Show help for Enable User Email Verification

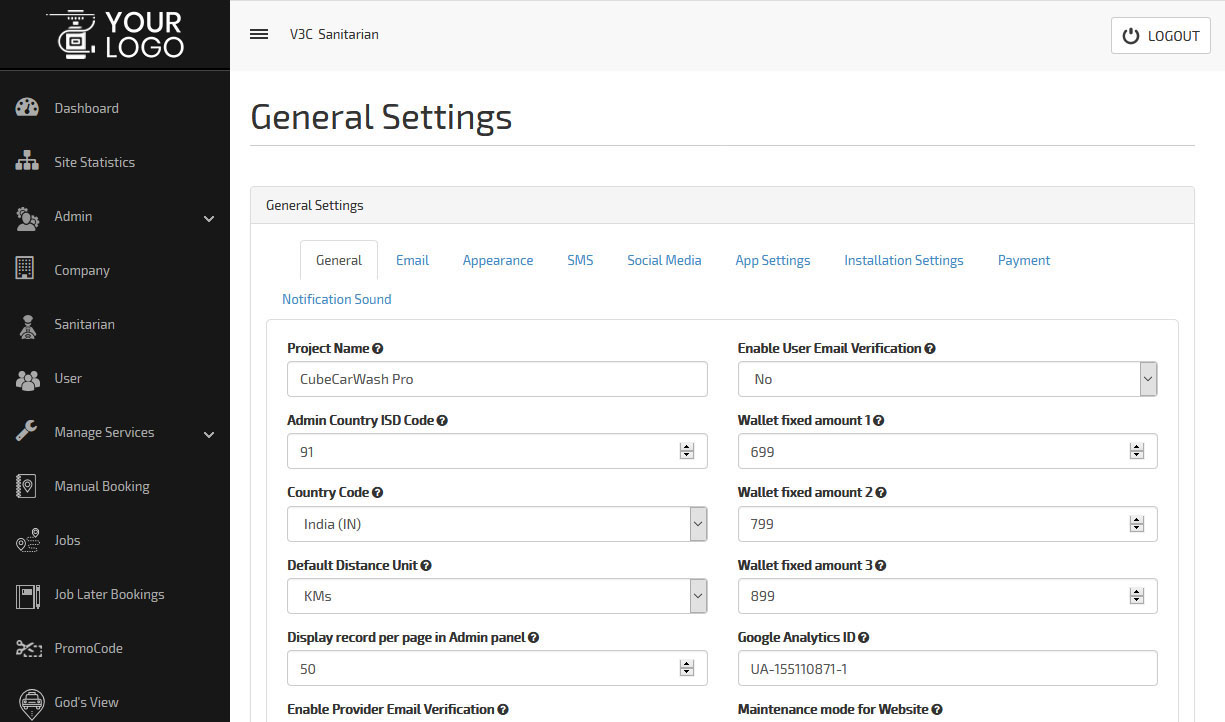click(x=930, y=349)
